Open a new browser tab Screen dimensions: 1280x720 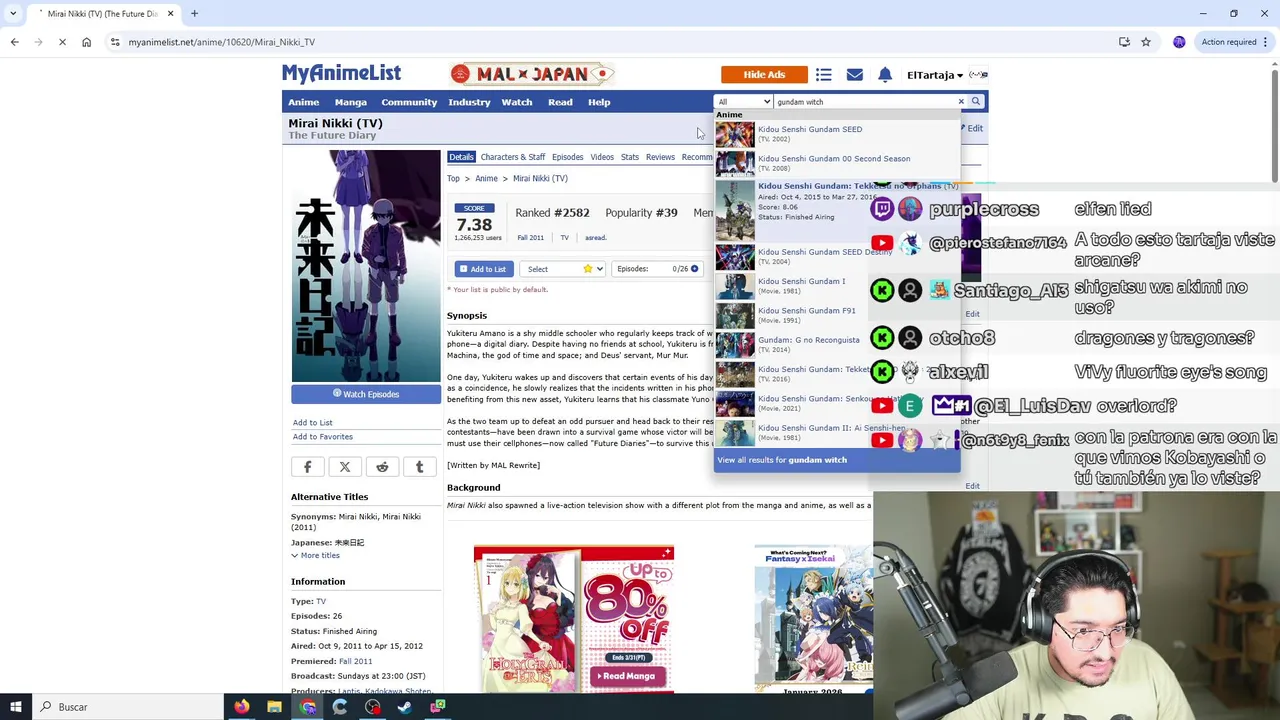click(194, 13)
